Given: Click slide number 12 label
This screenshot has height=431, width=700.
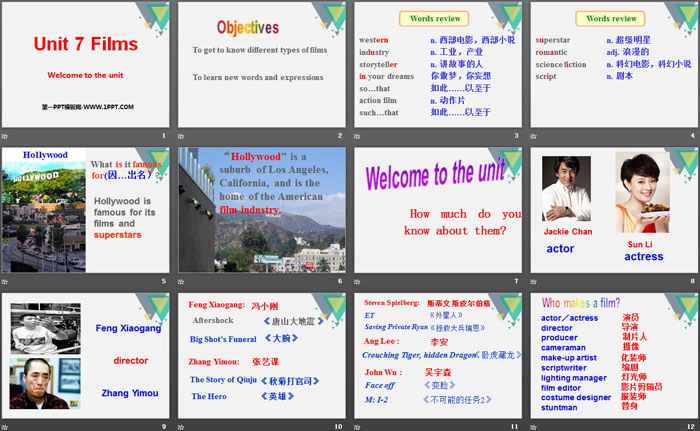Looking at the screenshot, I should [x=691, y=427].
